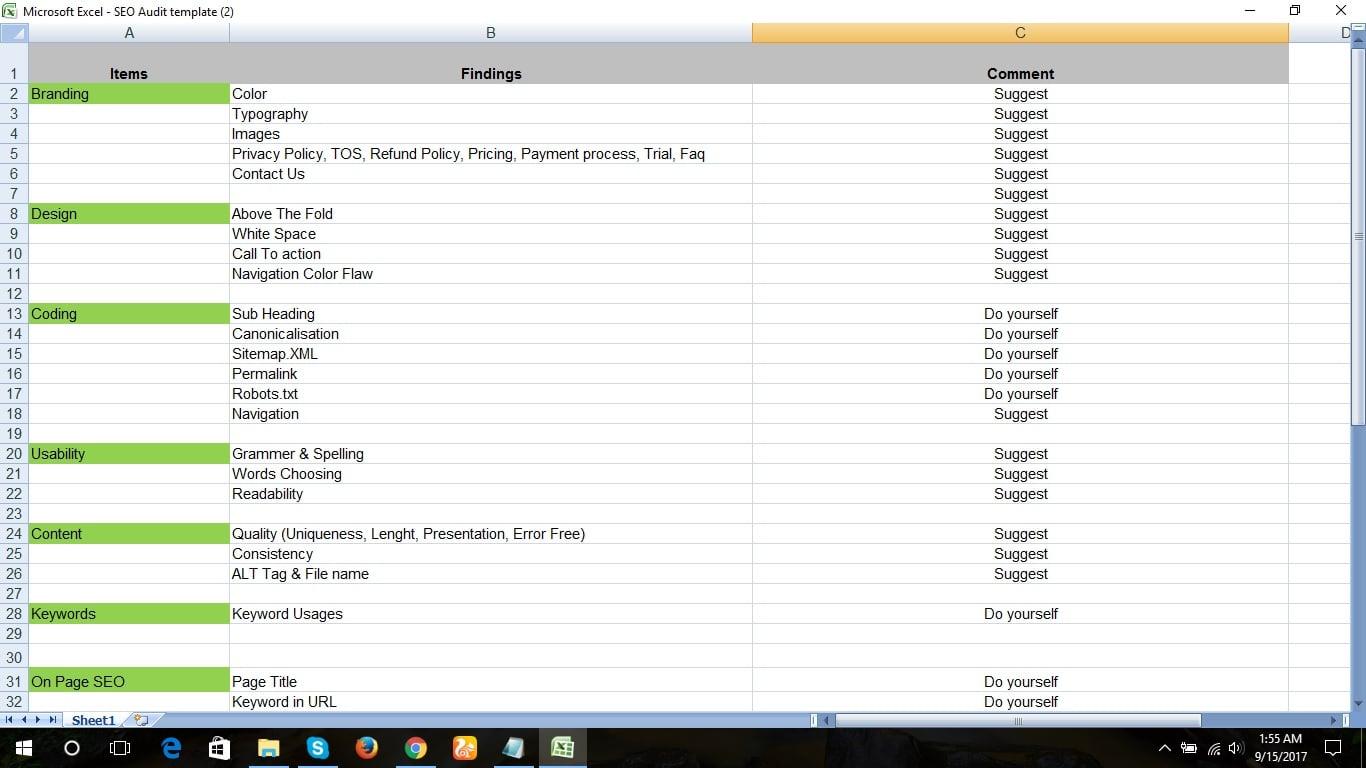Expand hidden icons in the system tray

click(x=1164, y=747)
